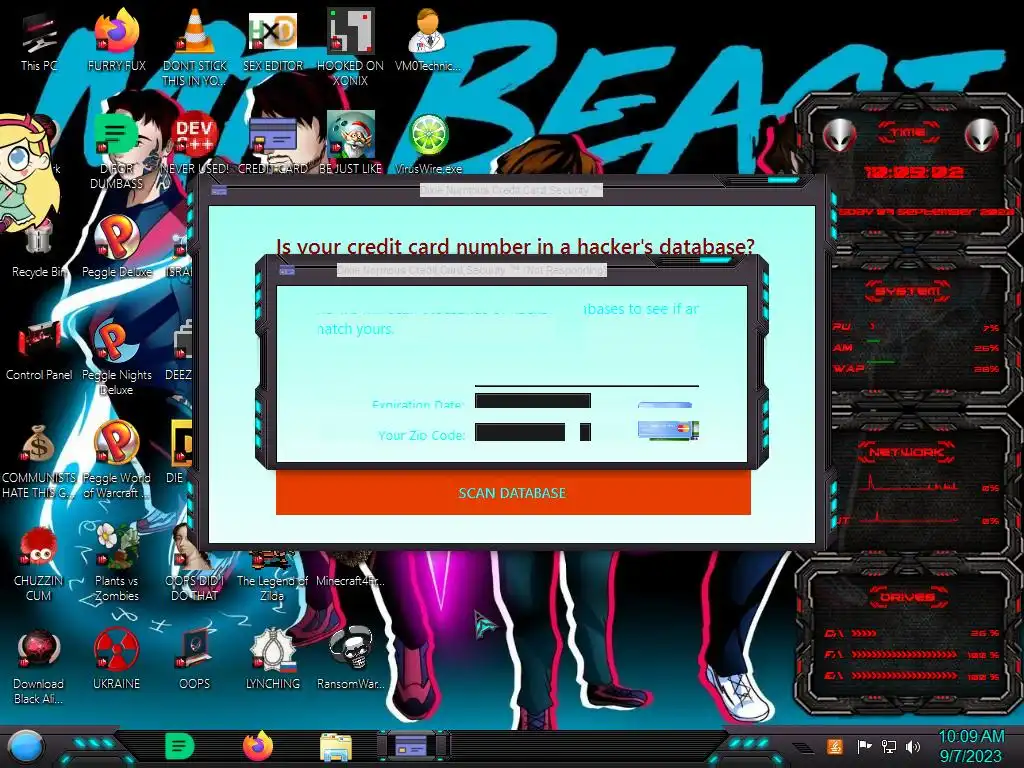Click the Your Zip Code input field
This screenshot has height=768, width=1024.
coord(520,432)
